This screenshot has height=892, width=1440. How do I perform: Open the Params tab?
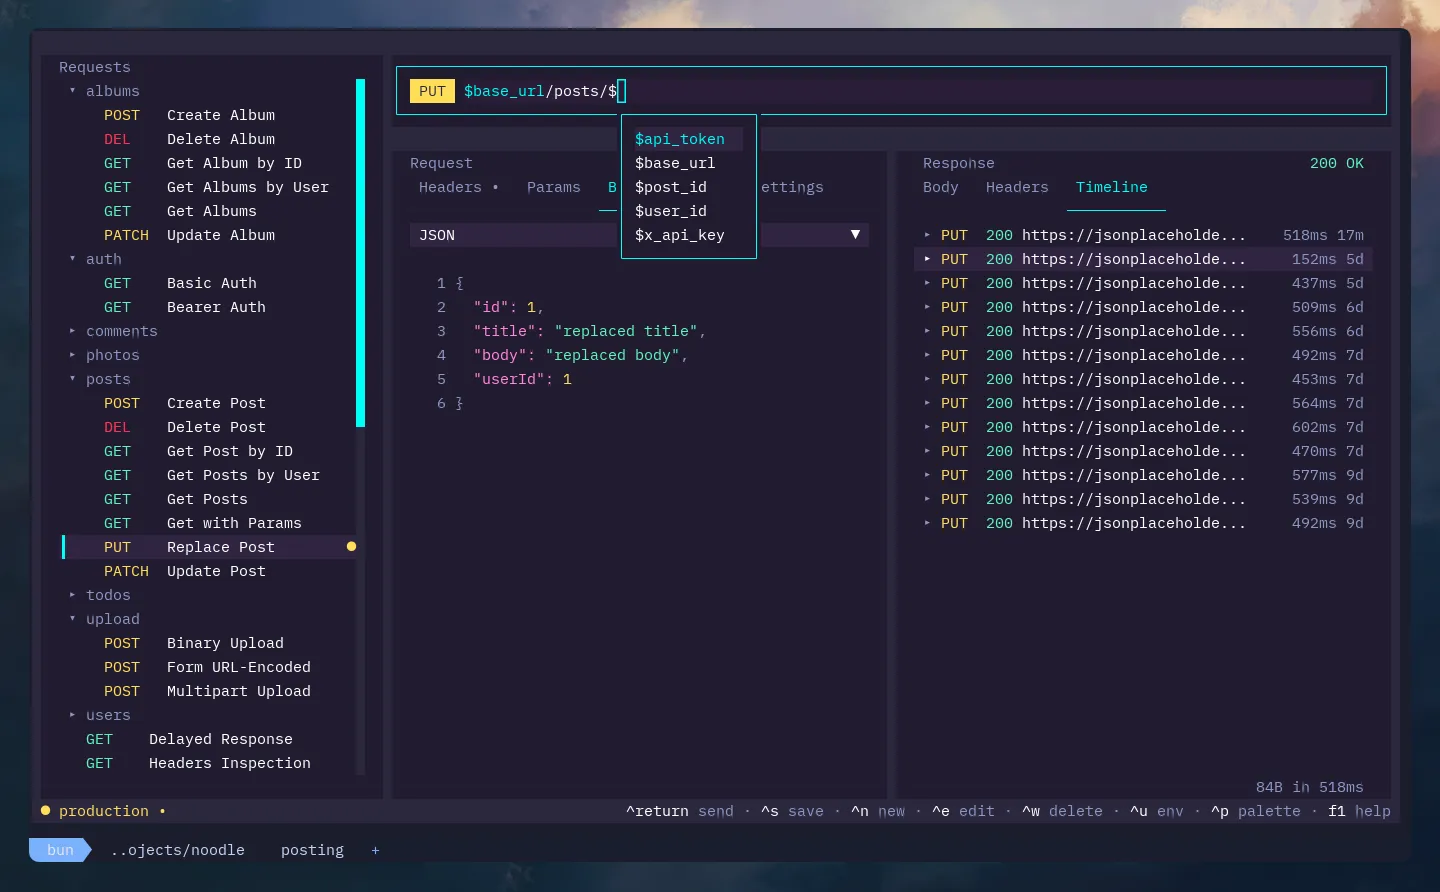(x=553, y=187)
